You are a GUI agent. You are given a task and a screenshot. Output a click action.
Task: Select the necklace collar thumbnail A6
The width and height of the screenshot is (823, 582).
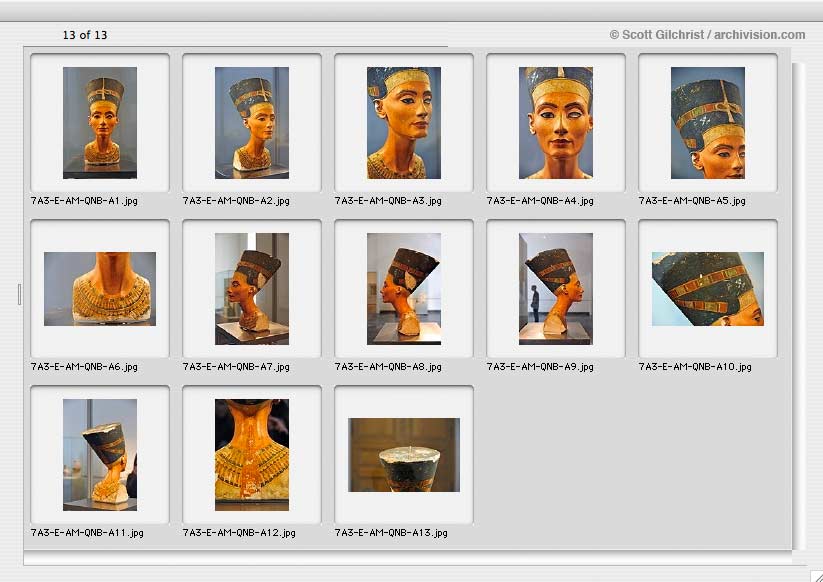tap(100, 289)
